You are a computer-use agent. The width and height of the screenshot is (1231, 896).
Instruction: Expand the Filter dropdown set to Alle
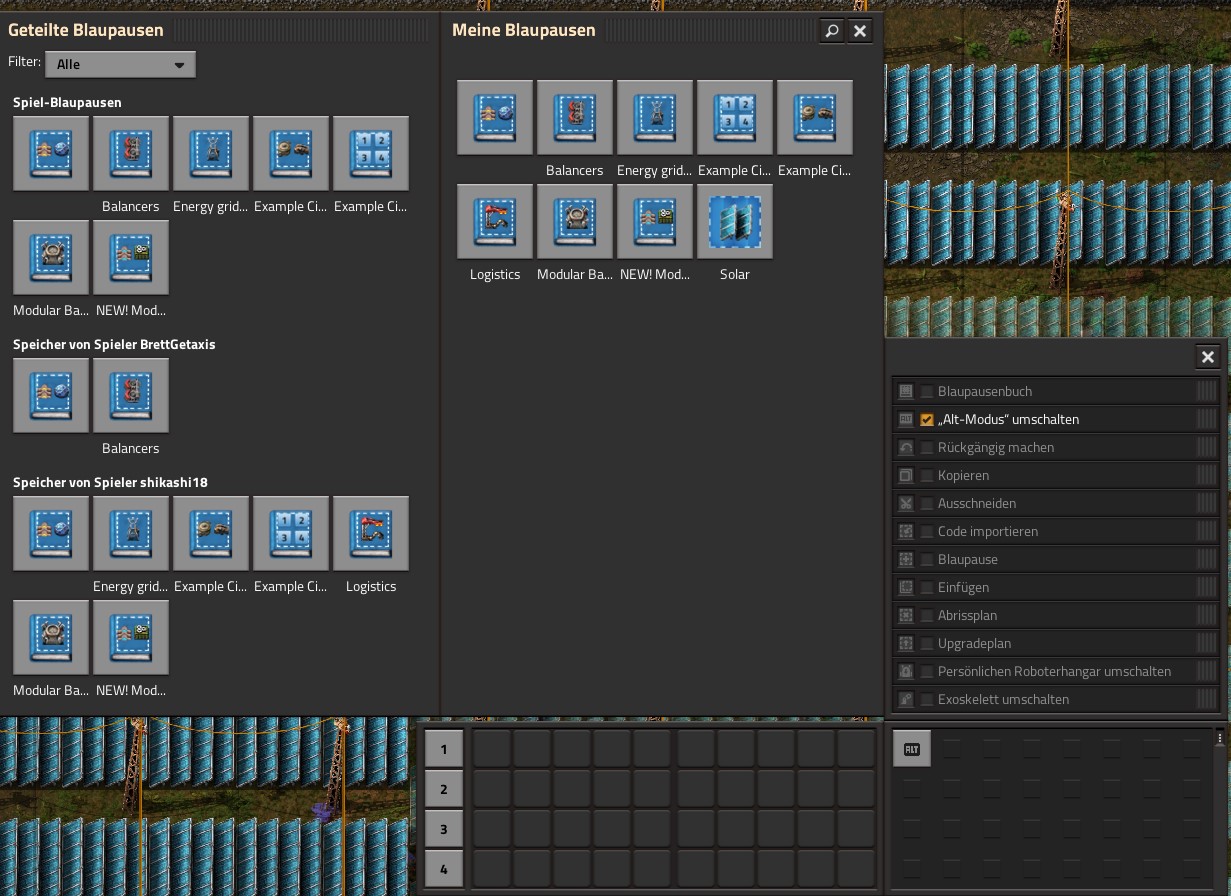(x=120, y=64)
